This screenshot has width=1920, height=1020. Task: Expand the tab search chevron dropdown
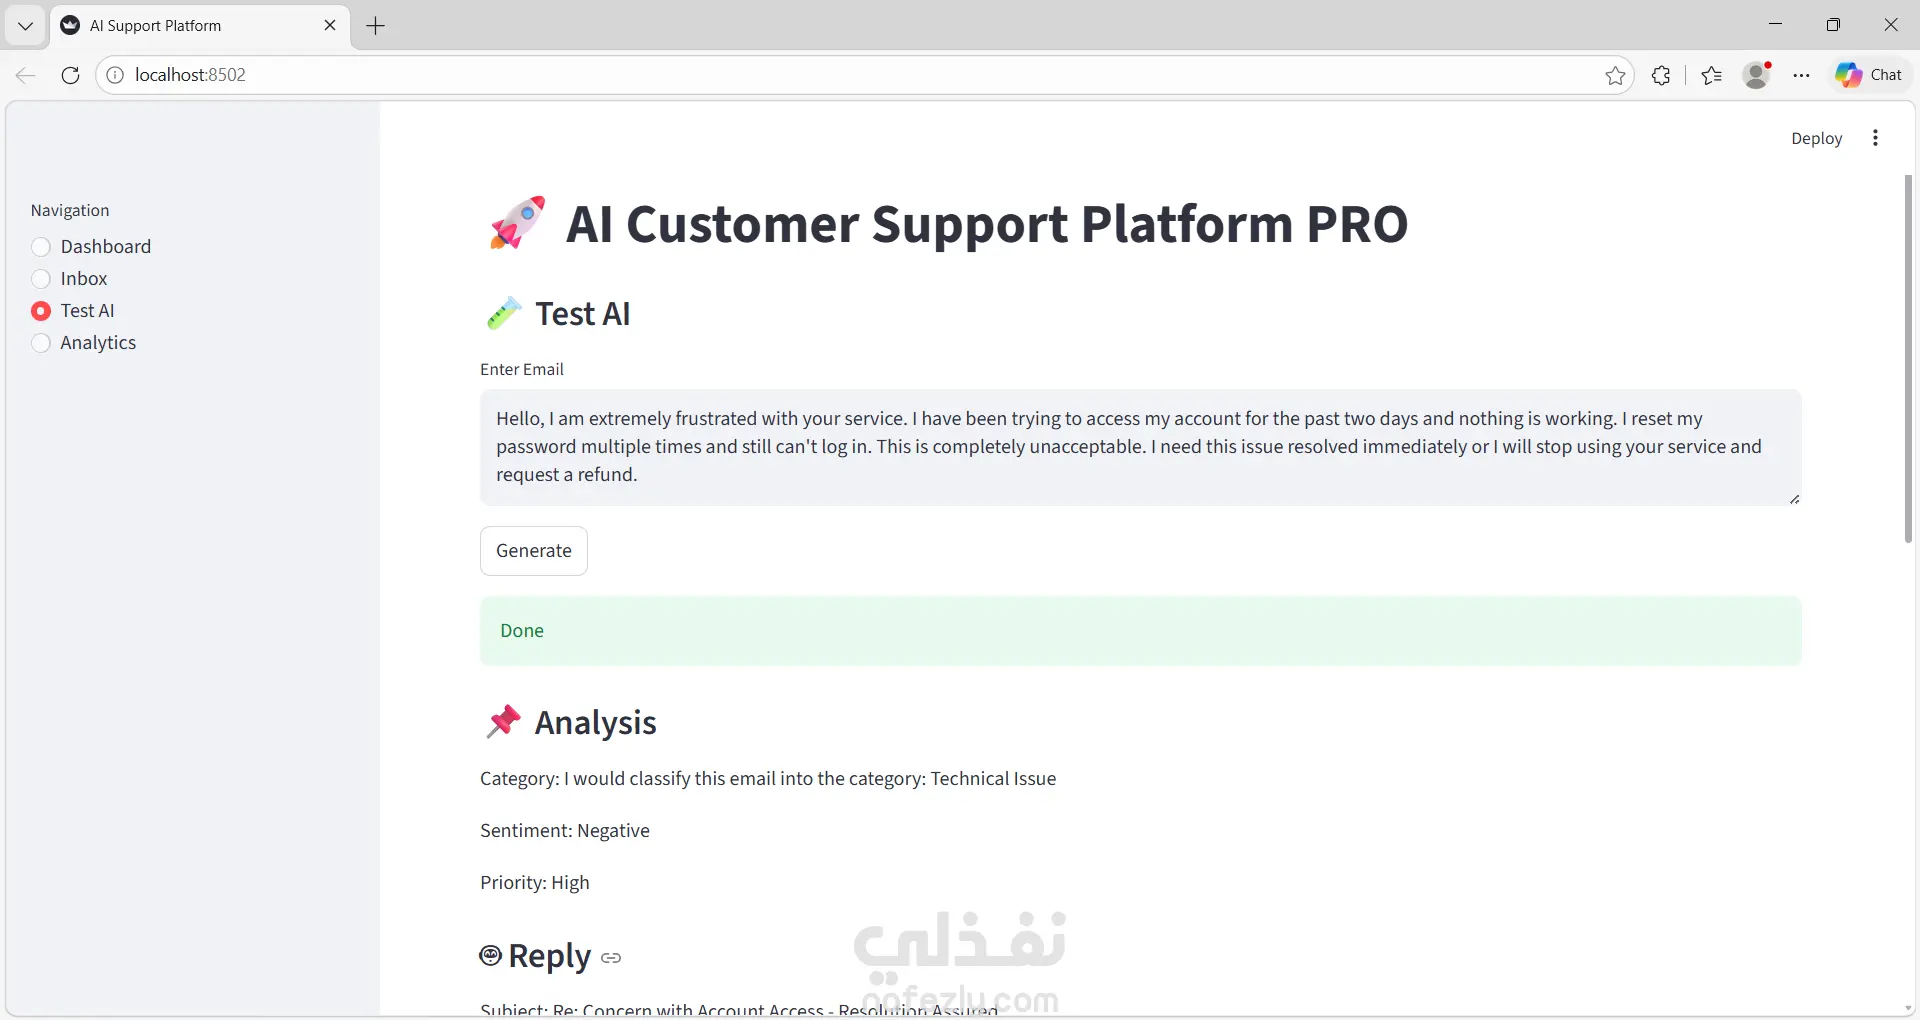point(25,26)
